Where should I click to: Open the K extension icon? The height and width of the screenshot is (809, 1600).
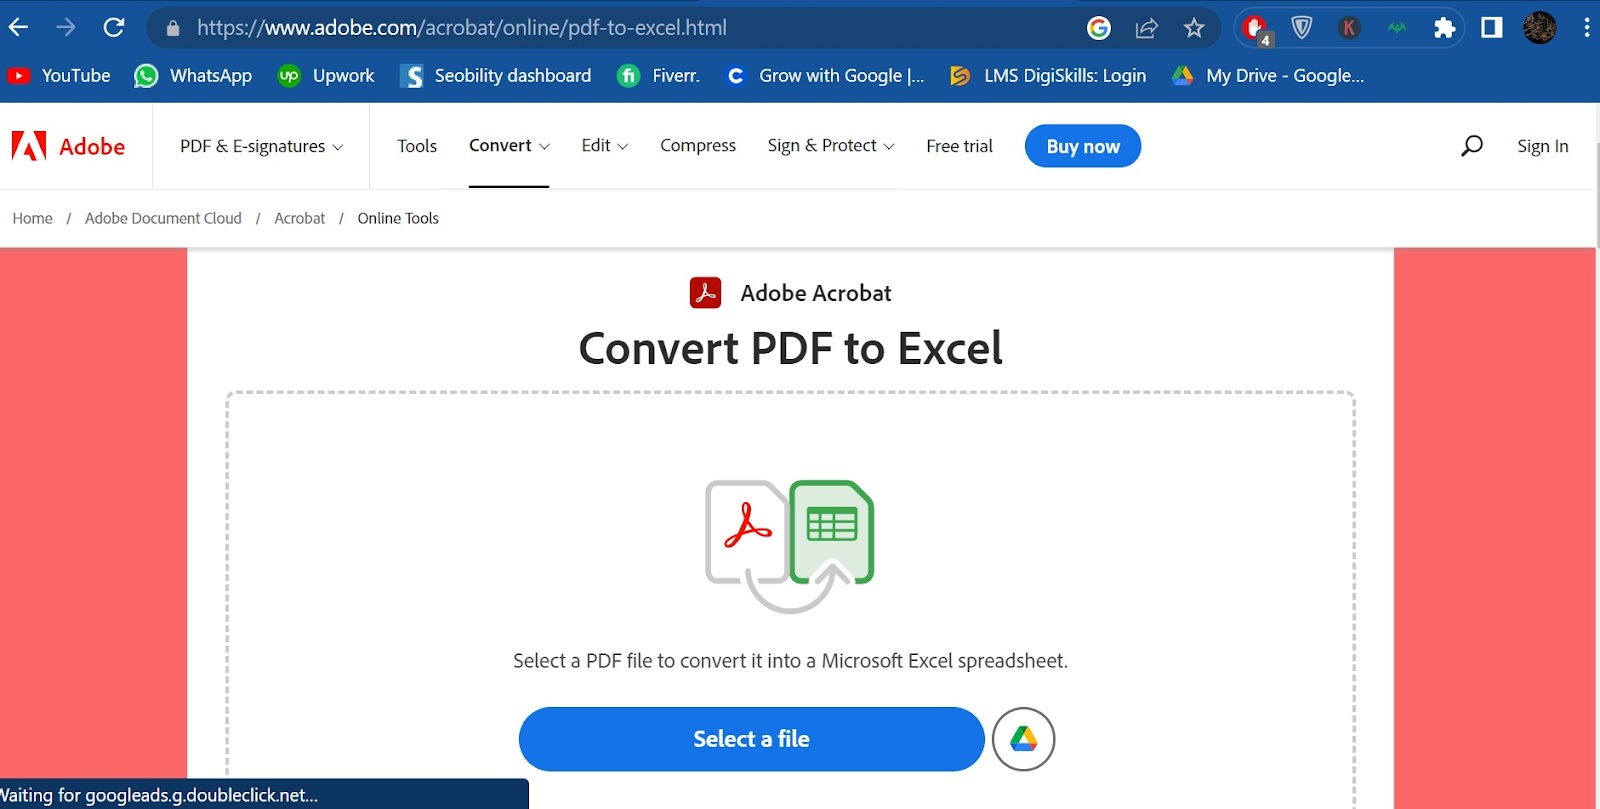1349,28
